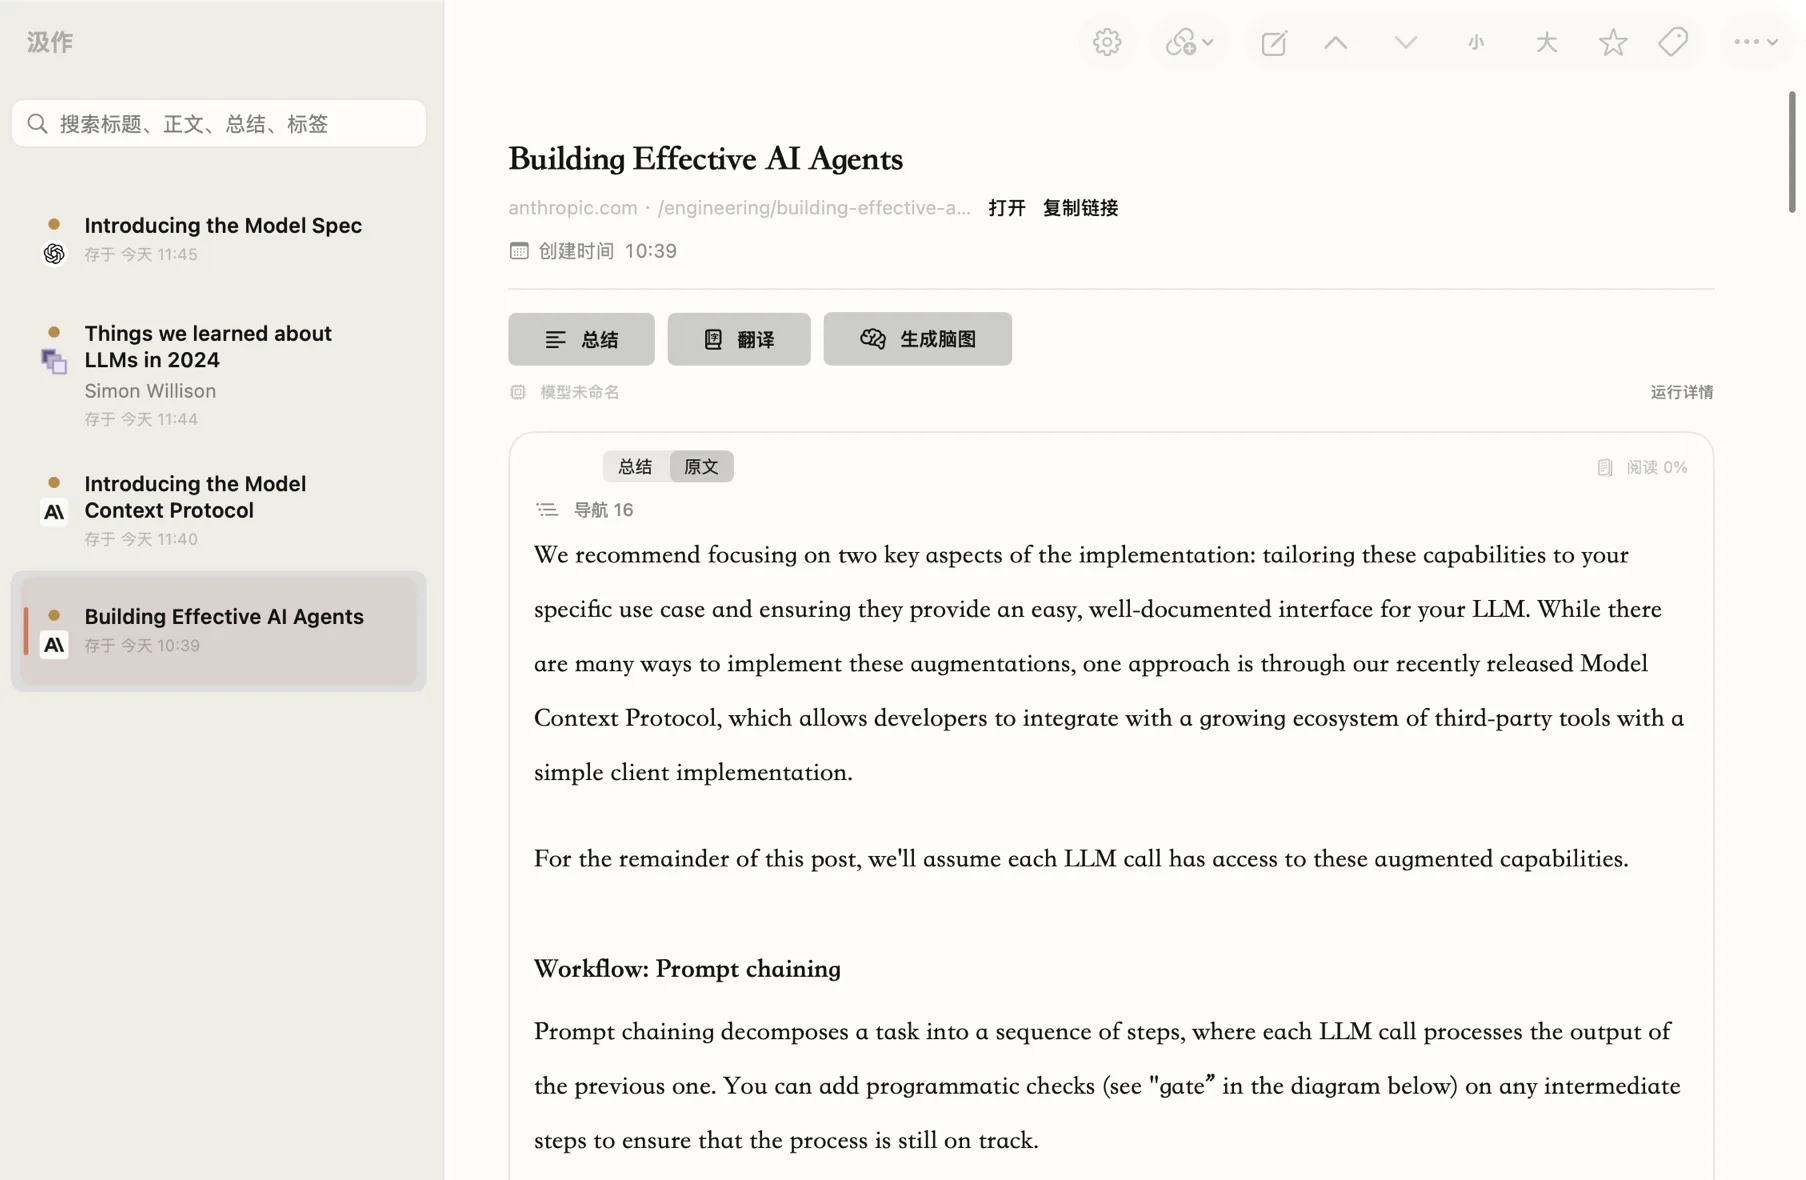The image size is (1806, 1180).
Task: Click the unread dot on Building Effective AI Agents
Action: click(x=54, y=615)
